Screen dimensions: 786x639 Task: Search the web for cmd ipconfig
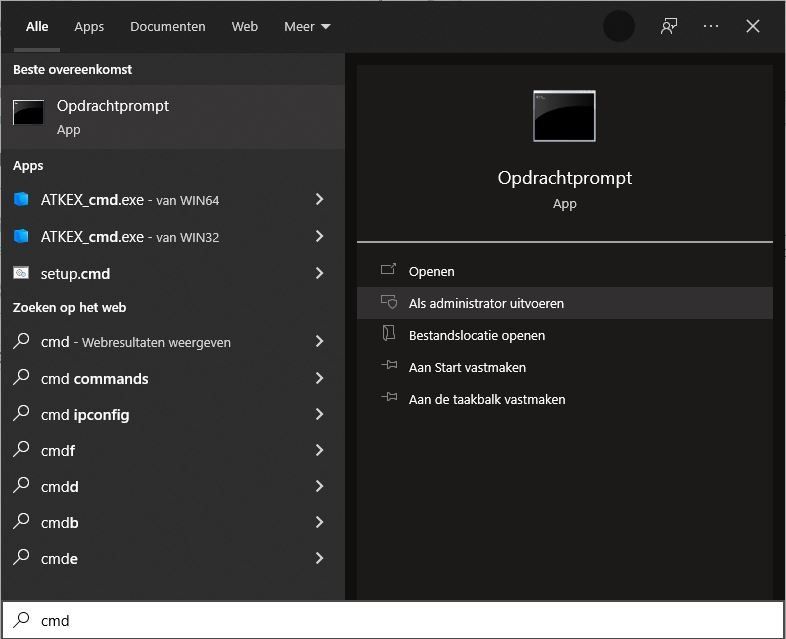173,414
